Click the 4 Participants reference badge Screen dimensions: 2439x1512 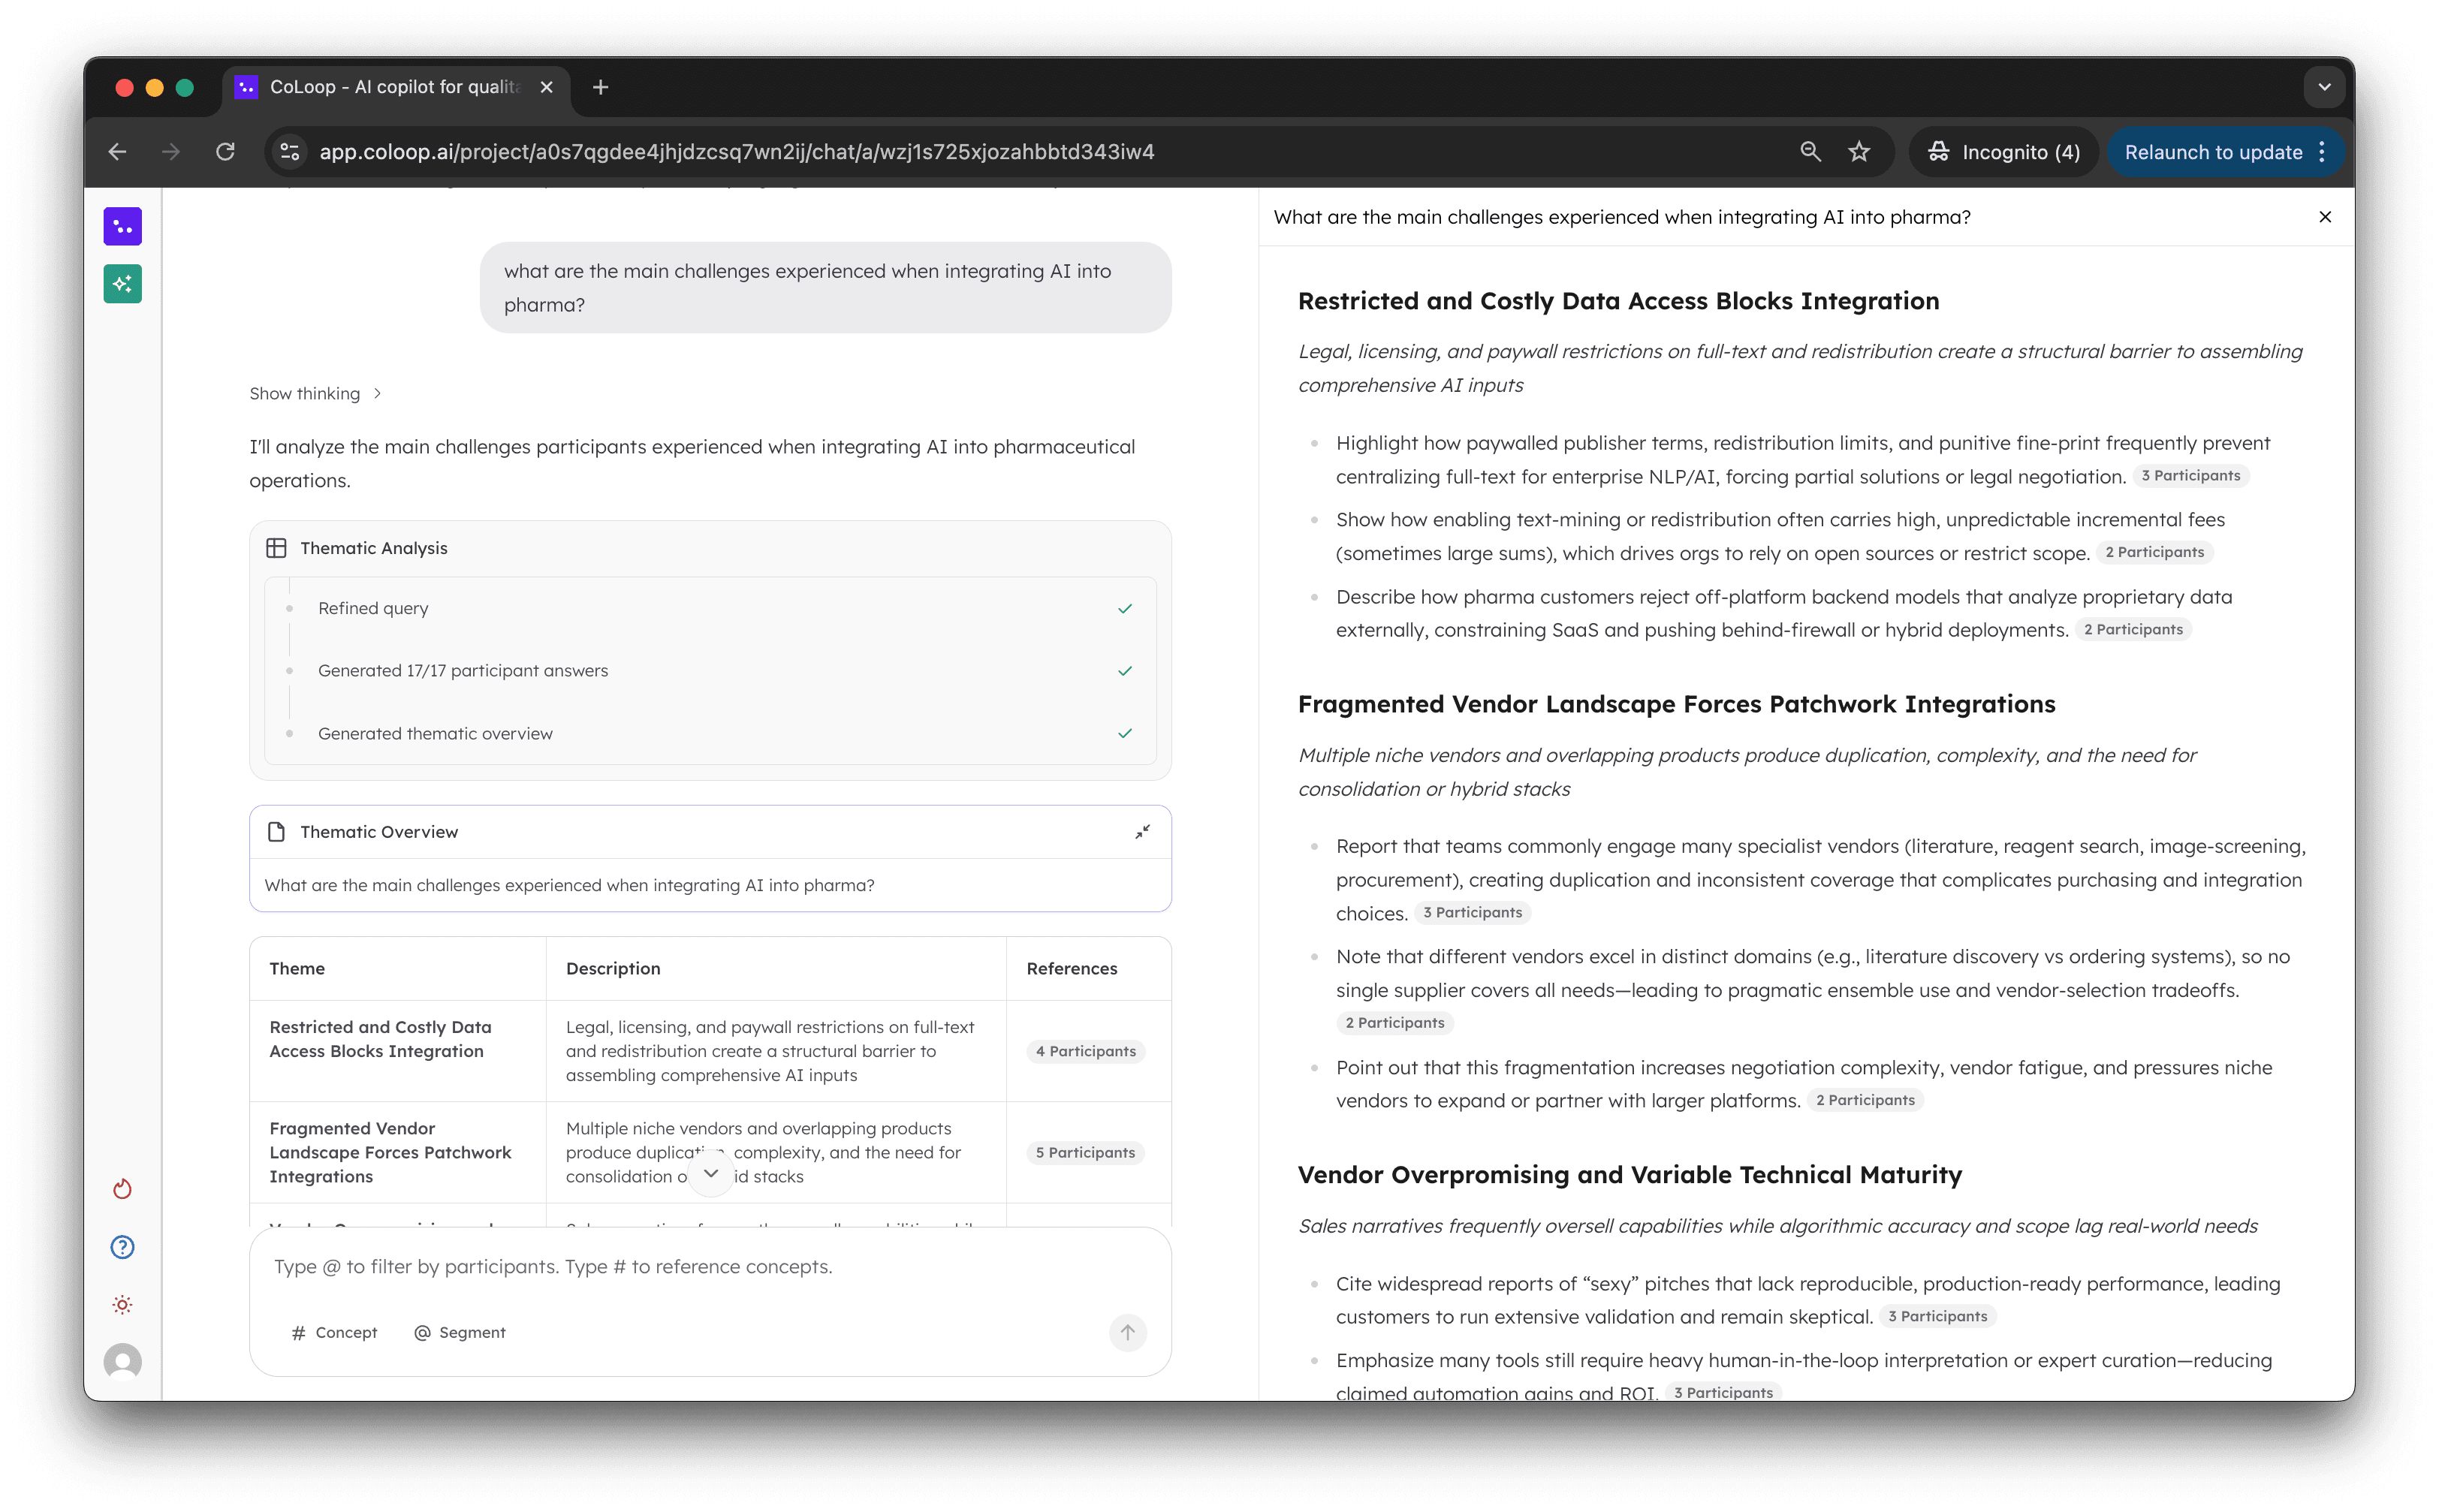tap(1085, 1051)
